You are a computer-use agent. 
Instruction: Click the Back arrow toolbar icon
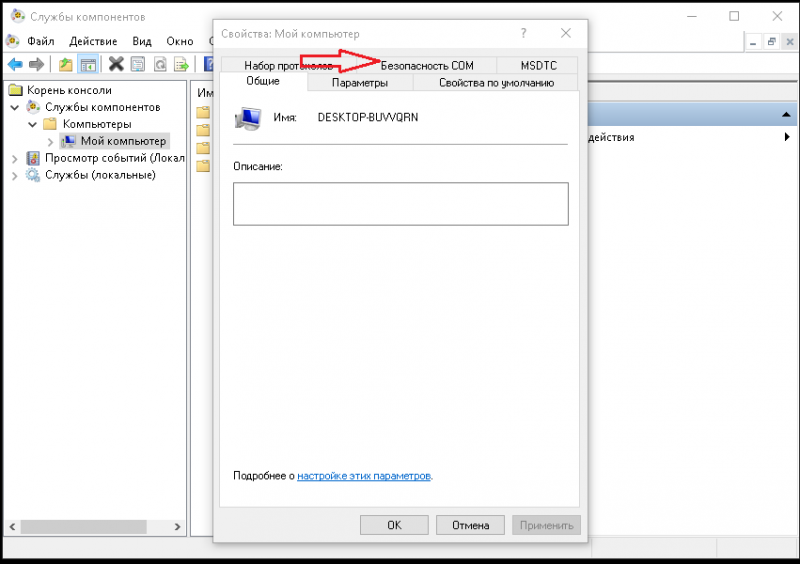click(x=15, y=64)
